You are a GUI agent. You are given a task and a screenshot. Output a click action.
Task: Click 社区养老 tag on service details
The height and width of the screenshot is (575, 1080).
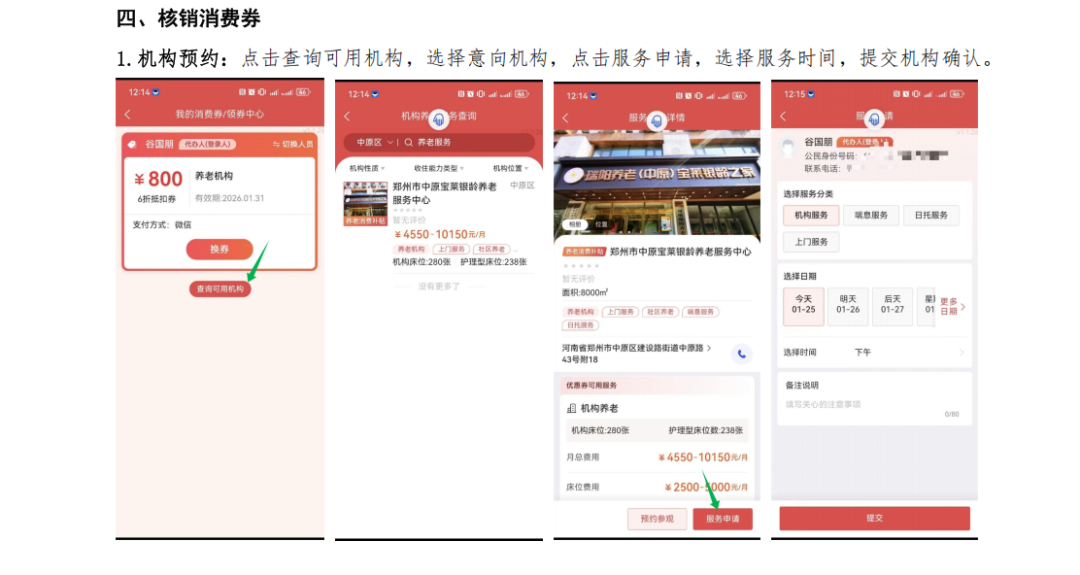coord(660,312)
